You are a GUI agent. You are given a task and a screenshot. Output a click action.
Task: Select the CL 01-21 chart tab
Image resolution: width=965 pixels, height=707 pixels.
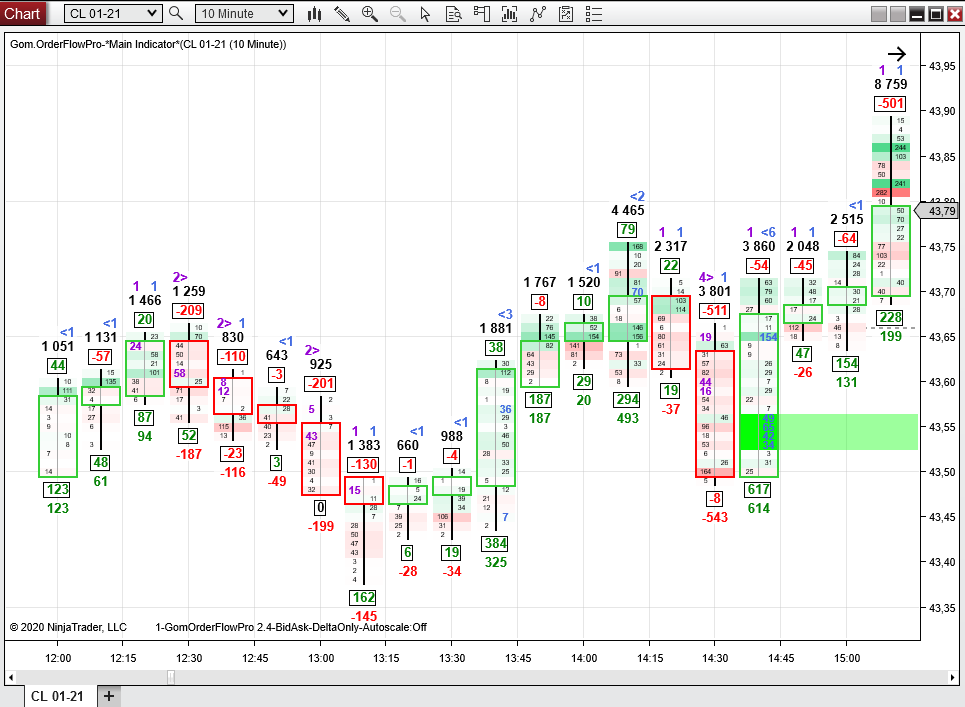tap(57, 696)
